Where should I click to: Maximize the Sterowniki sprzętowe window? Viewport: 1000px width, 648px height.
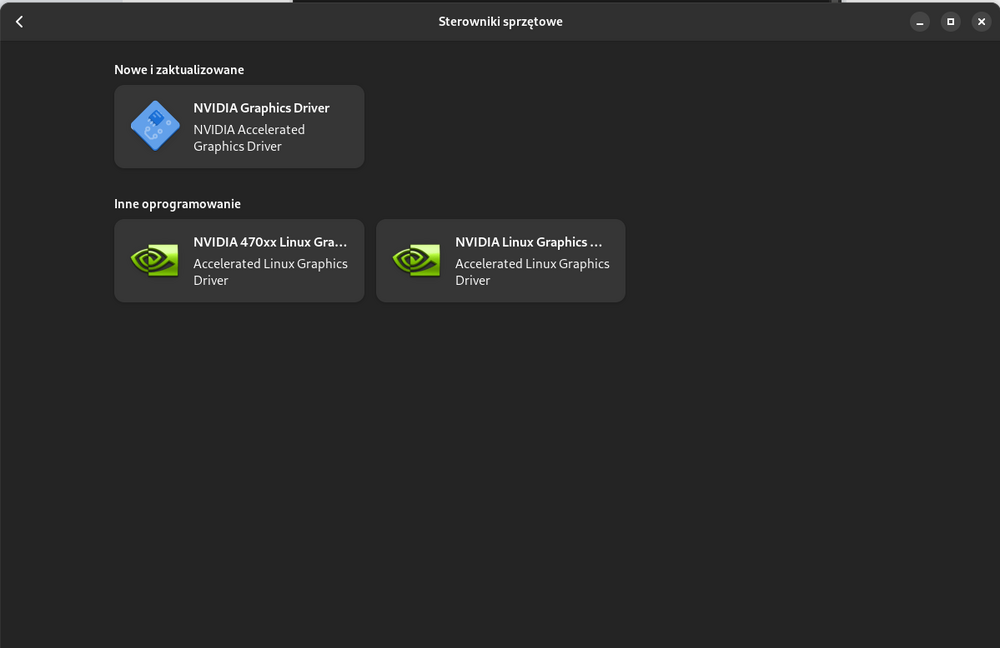tap(951, 21)
